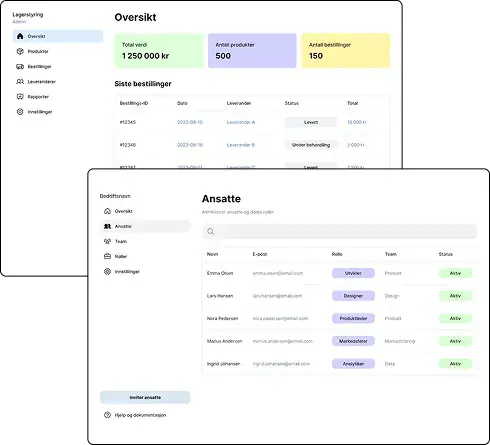Click the Aktiv status badge for Emma Olsen
Viewport: 490px width, 445px height.
455,273
